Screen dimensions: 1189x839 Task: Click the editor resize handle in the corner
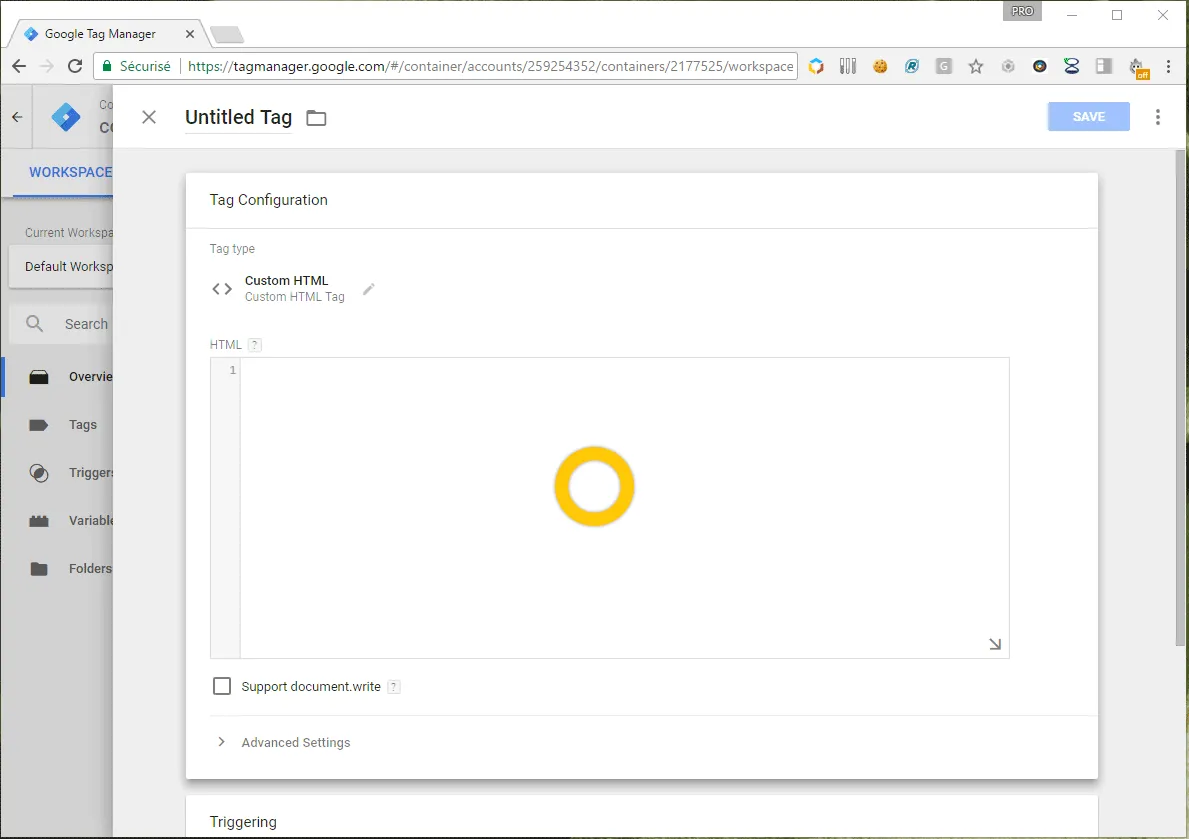(995, 645)
